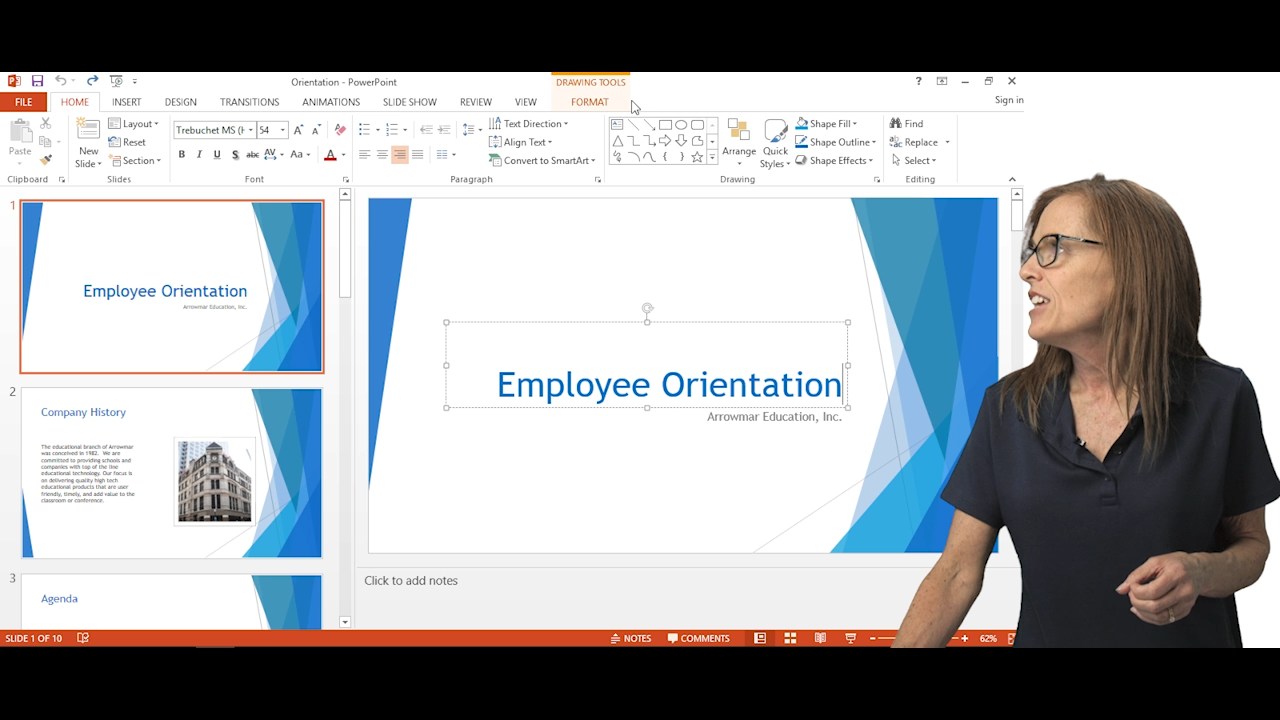This screenshot has height=720, width=1280.
Task: Toggle text Shadow formatting
Action: click(235, 154)
